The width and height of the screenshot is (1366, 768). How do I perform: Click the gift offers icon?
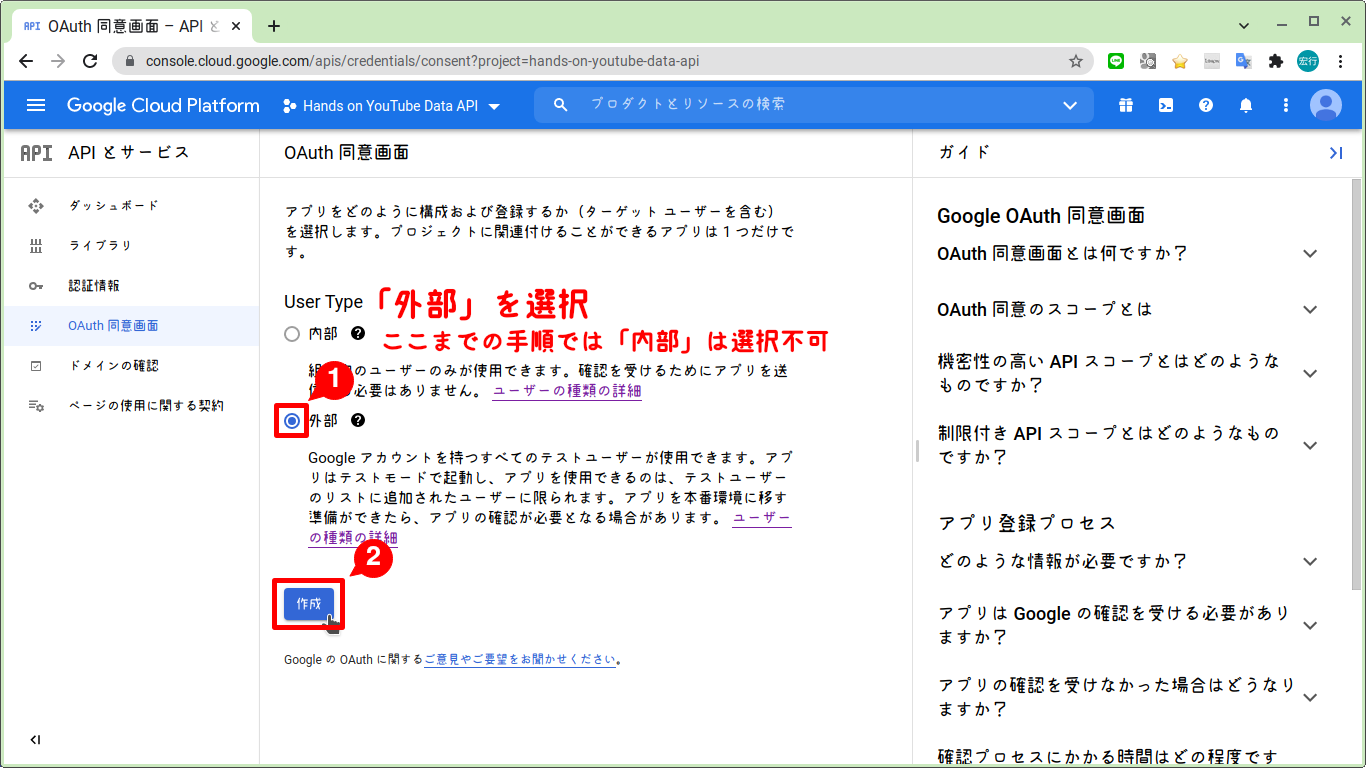[1126, 104]
